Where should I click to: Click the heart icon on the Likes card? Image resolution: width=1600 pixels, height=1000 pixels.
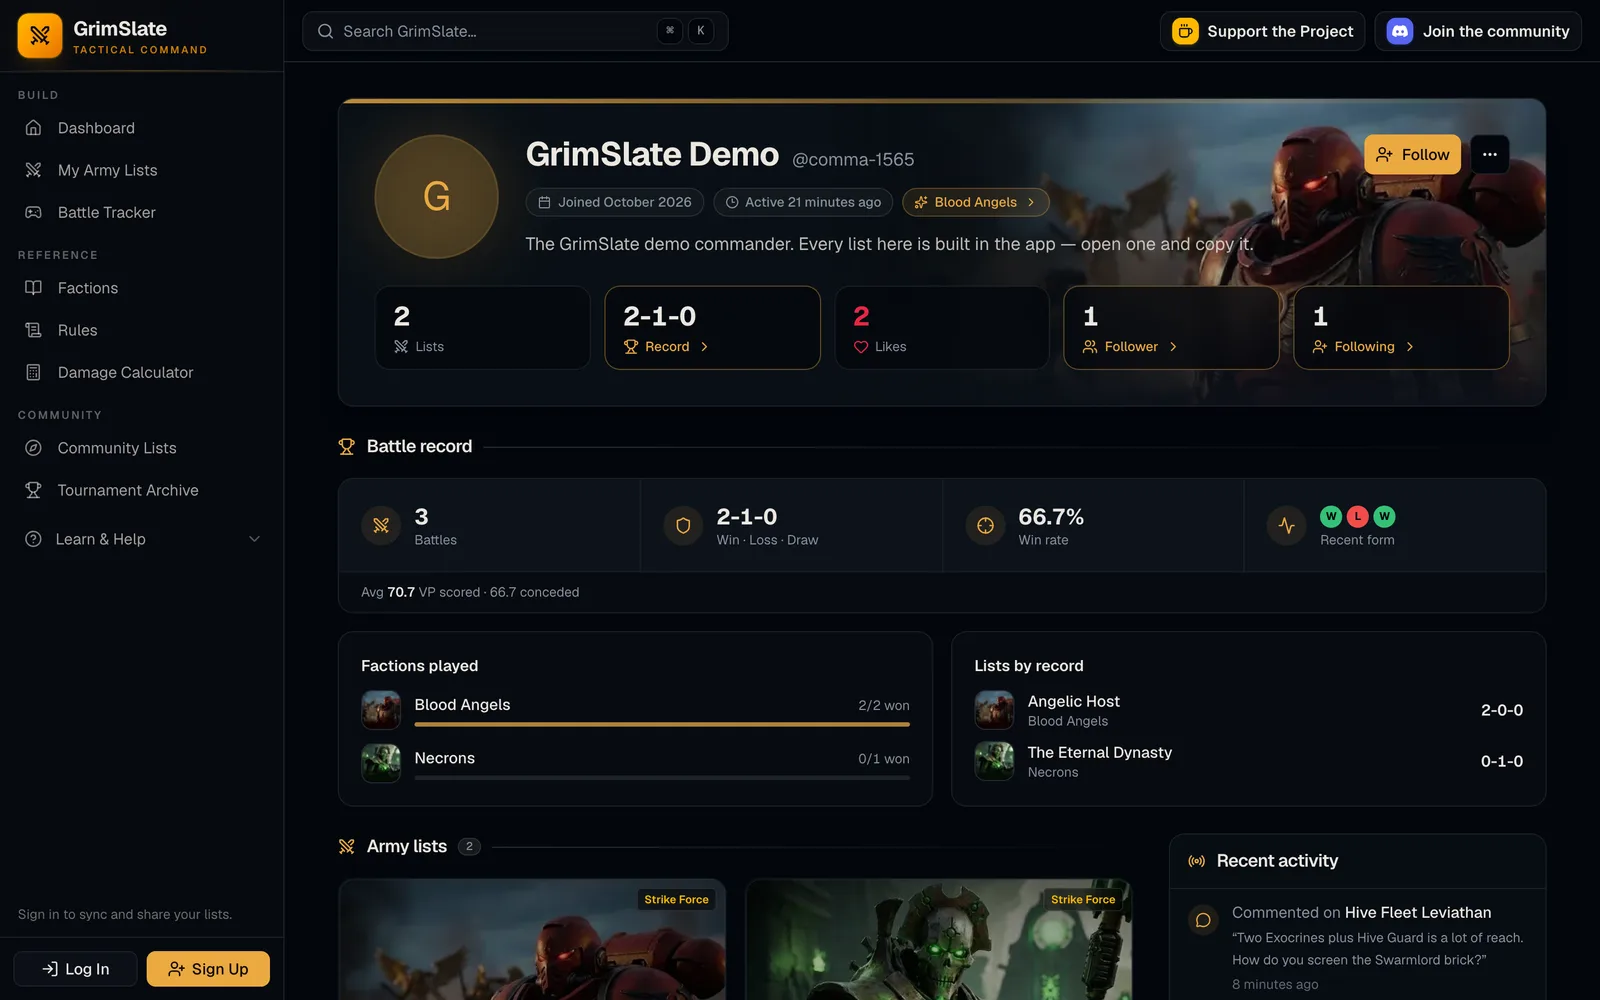coord(861,347)
